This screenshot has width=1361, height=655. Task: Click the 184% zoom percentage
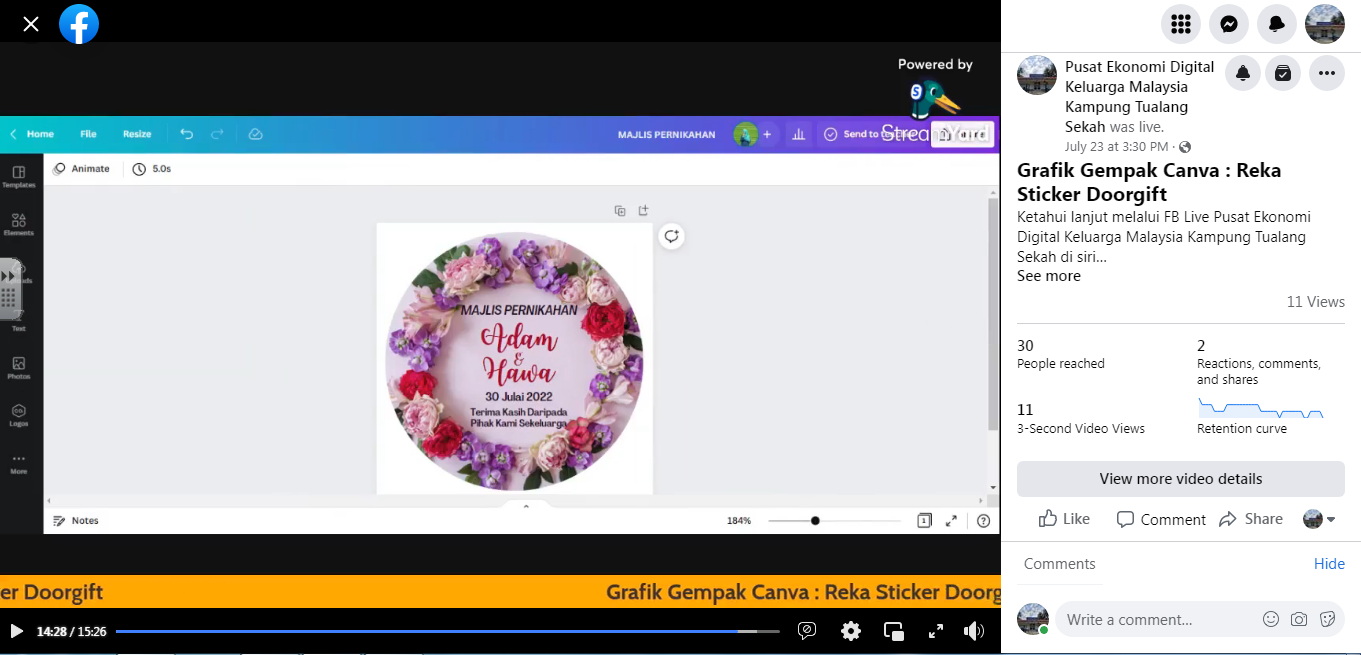739,521
